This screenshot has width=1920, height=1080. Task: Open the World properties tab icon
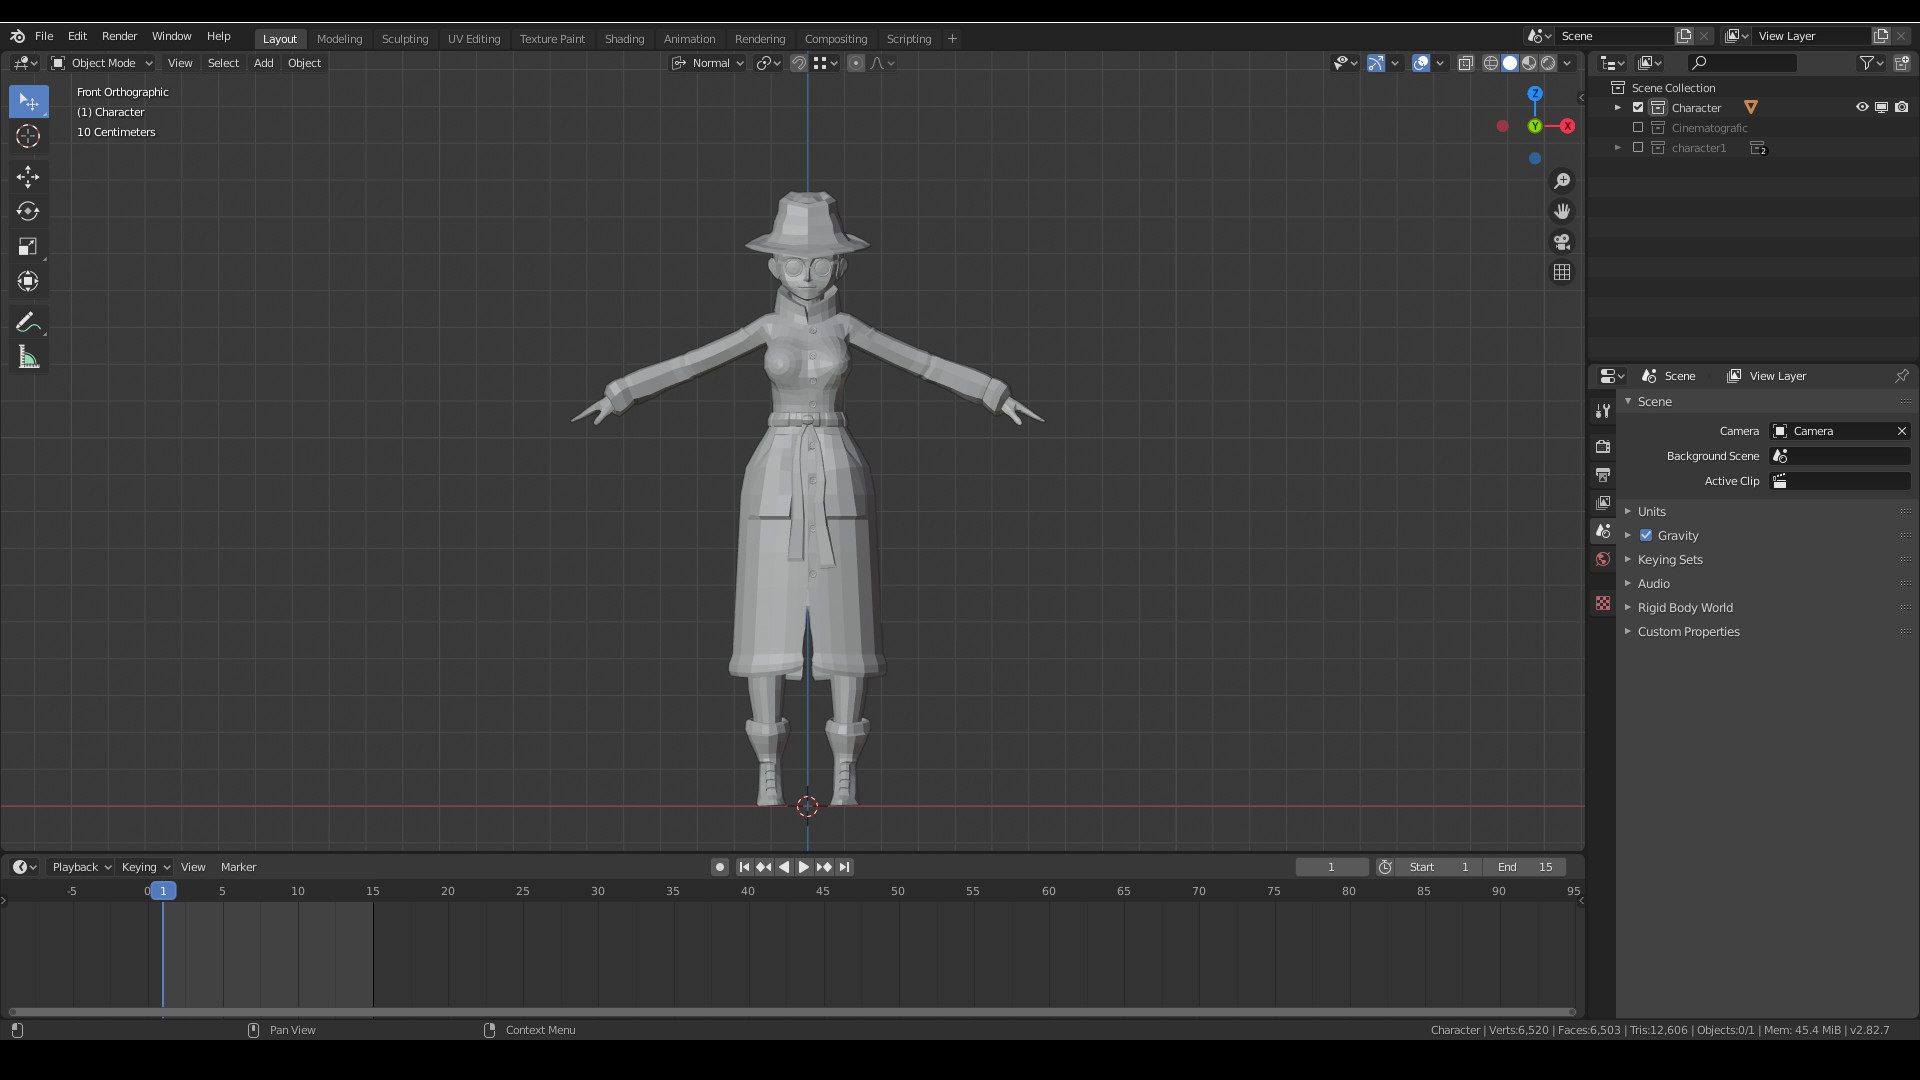coord(1603,559)
